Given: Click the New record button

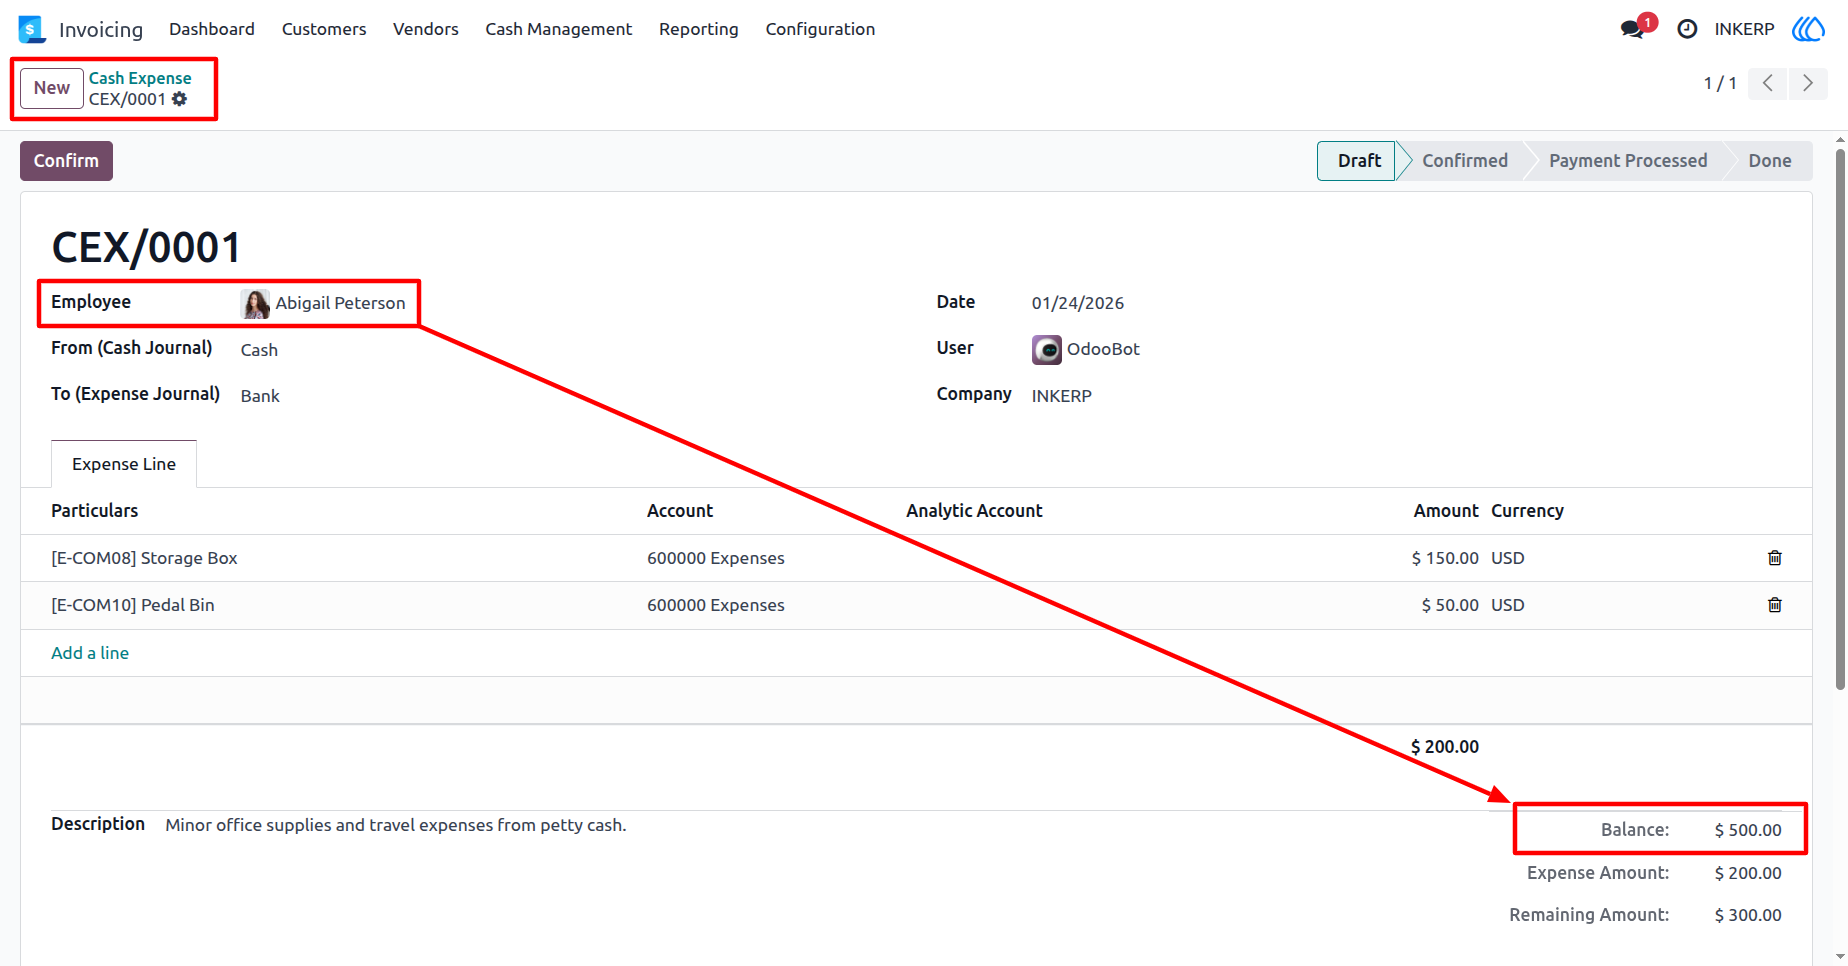Looking at the screenshot, I should click(x=52, y=88).
